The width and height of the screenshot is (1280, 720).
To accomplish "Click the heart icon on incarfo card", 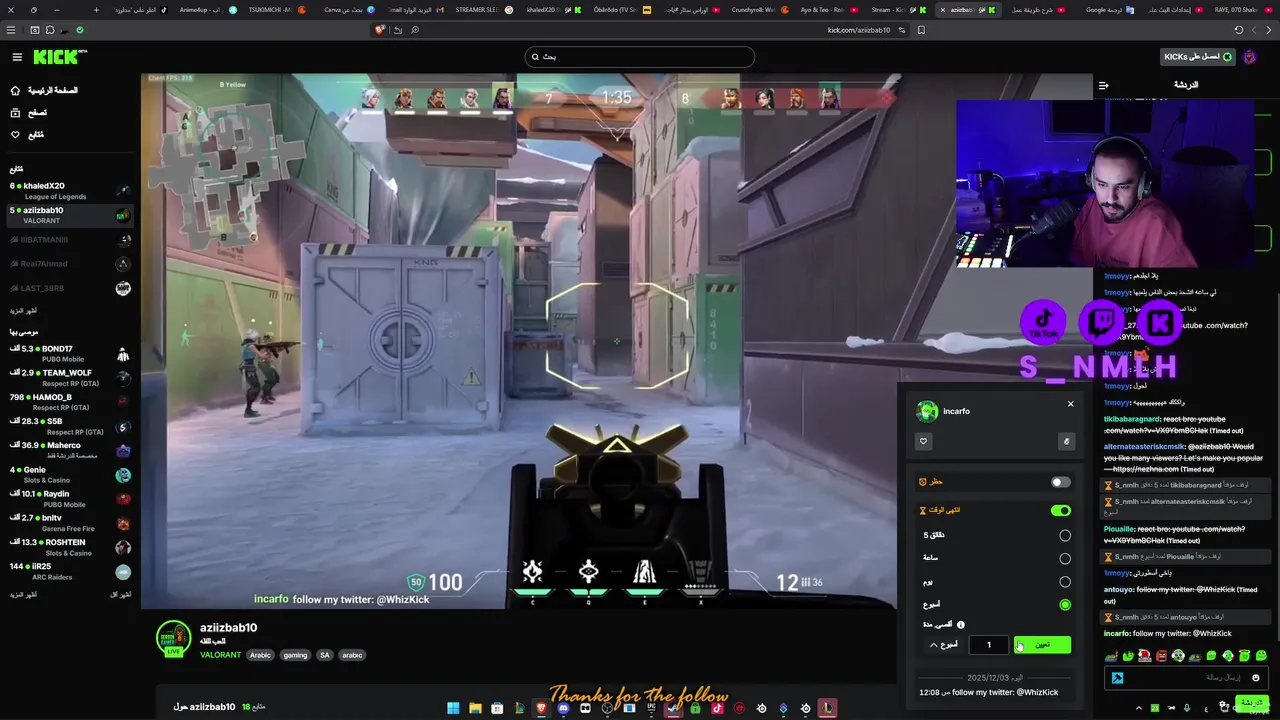I will coord(923,441).
